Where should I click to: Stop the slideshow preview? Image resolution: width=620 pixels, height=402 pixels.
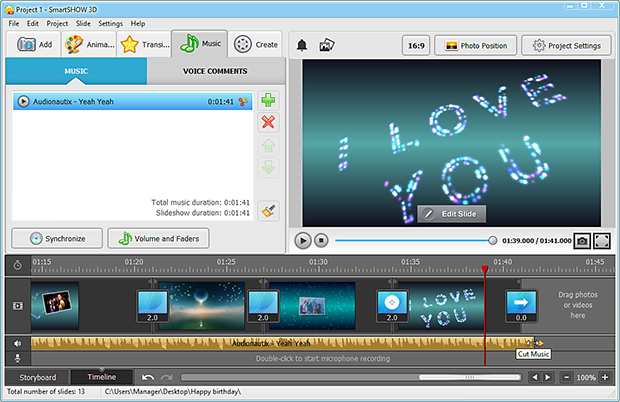(321, 240)
